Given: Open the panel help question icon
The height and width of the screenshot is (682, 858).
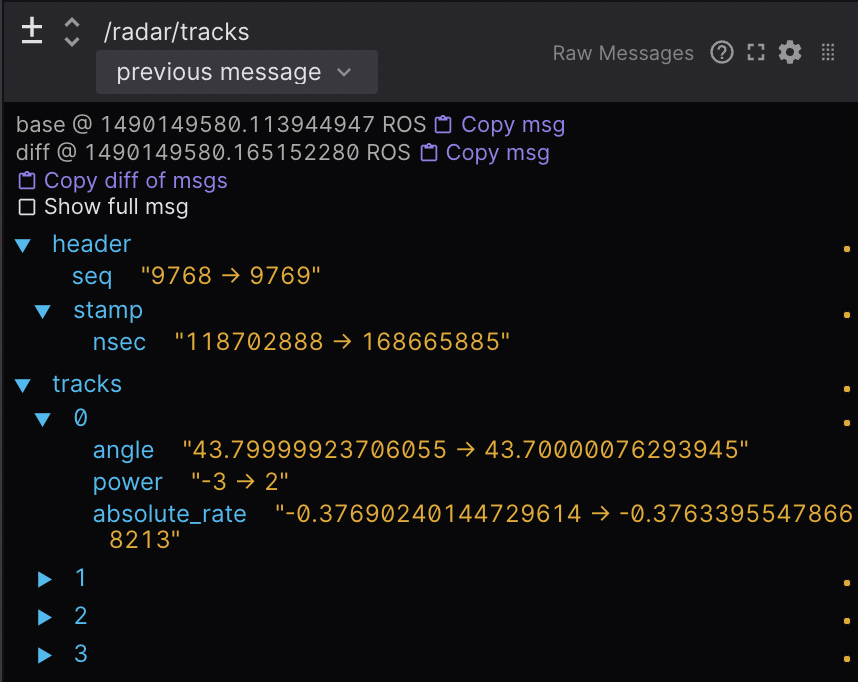Looking at the screenshot, I should pos(722,53).
